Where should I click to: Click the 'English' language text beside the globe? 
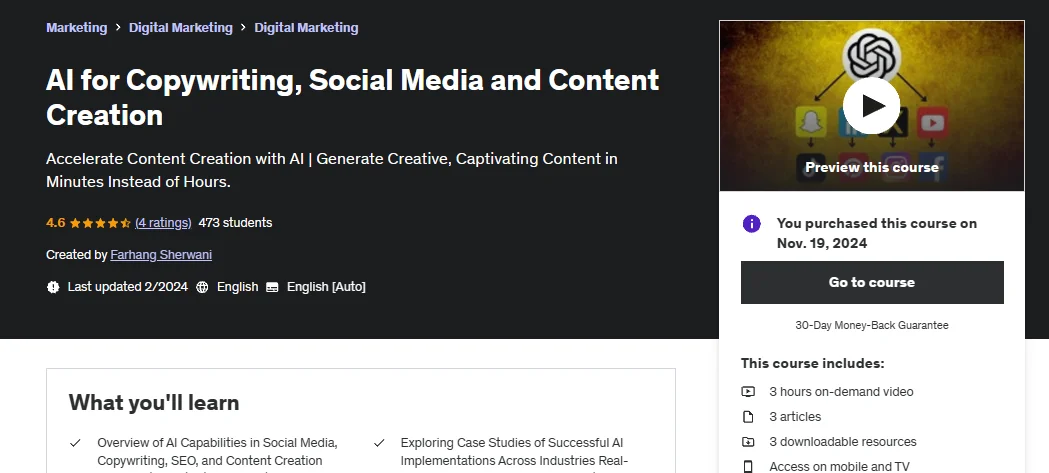point(237,287)
